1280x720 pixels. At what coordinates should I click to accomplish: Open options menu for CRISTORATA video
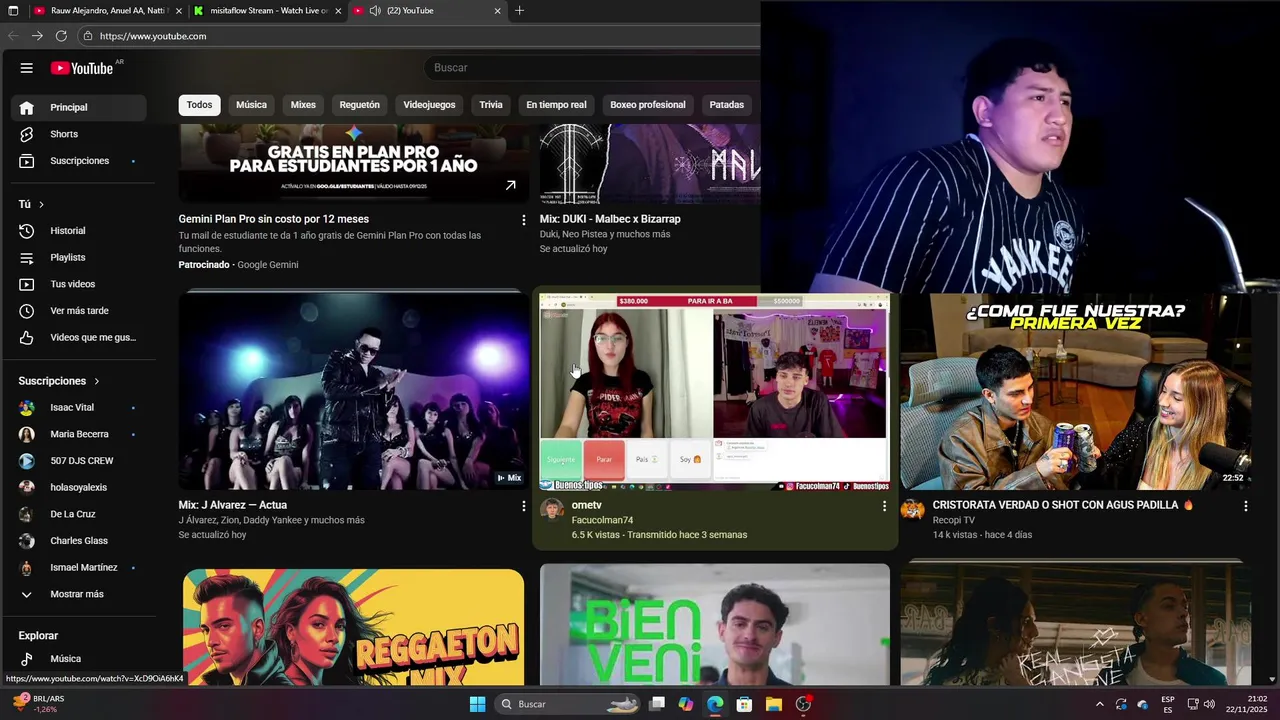1246,506
